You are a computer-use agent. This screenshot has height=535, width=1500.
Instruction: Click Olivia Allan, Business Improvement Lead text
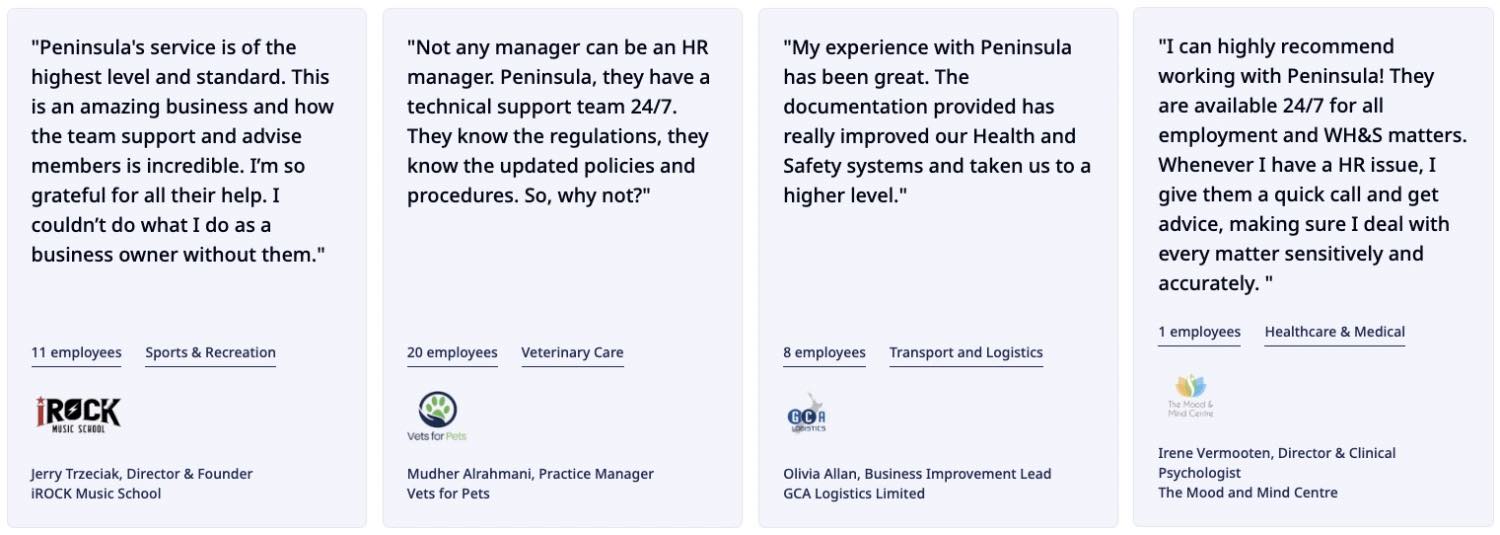(917, 474)
